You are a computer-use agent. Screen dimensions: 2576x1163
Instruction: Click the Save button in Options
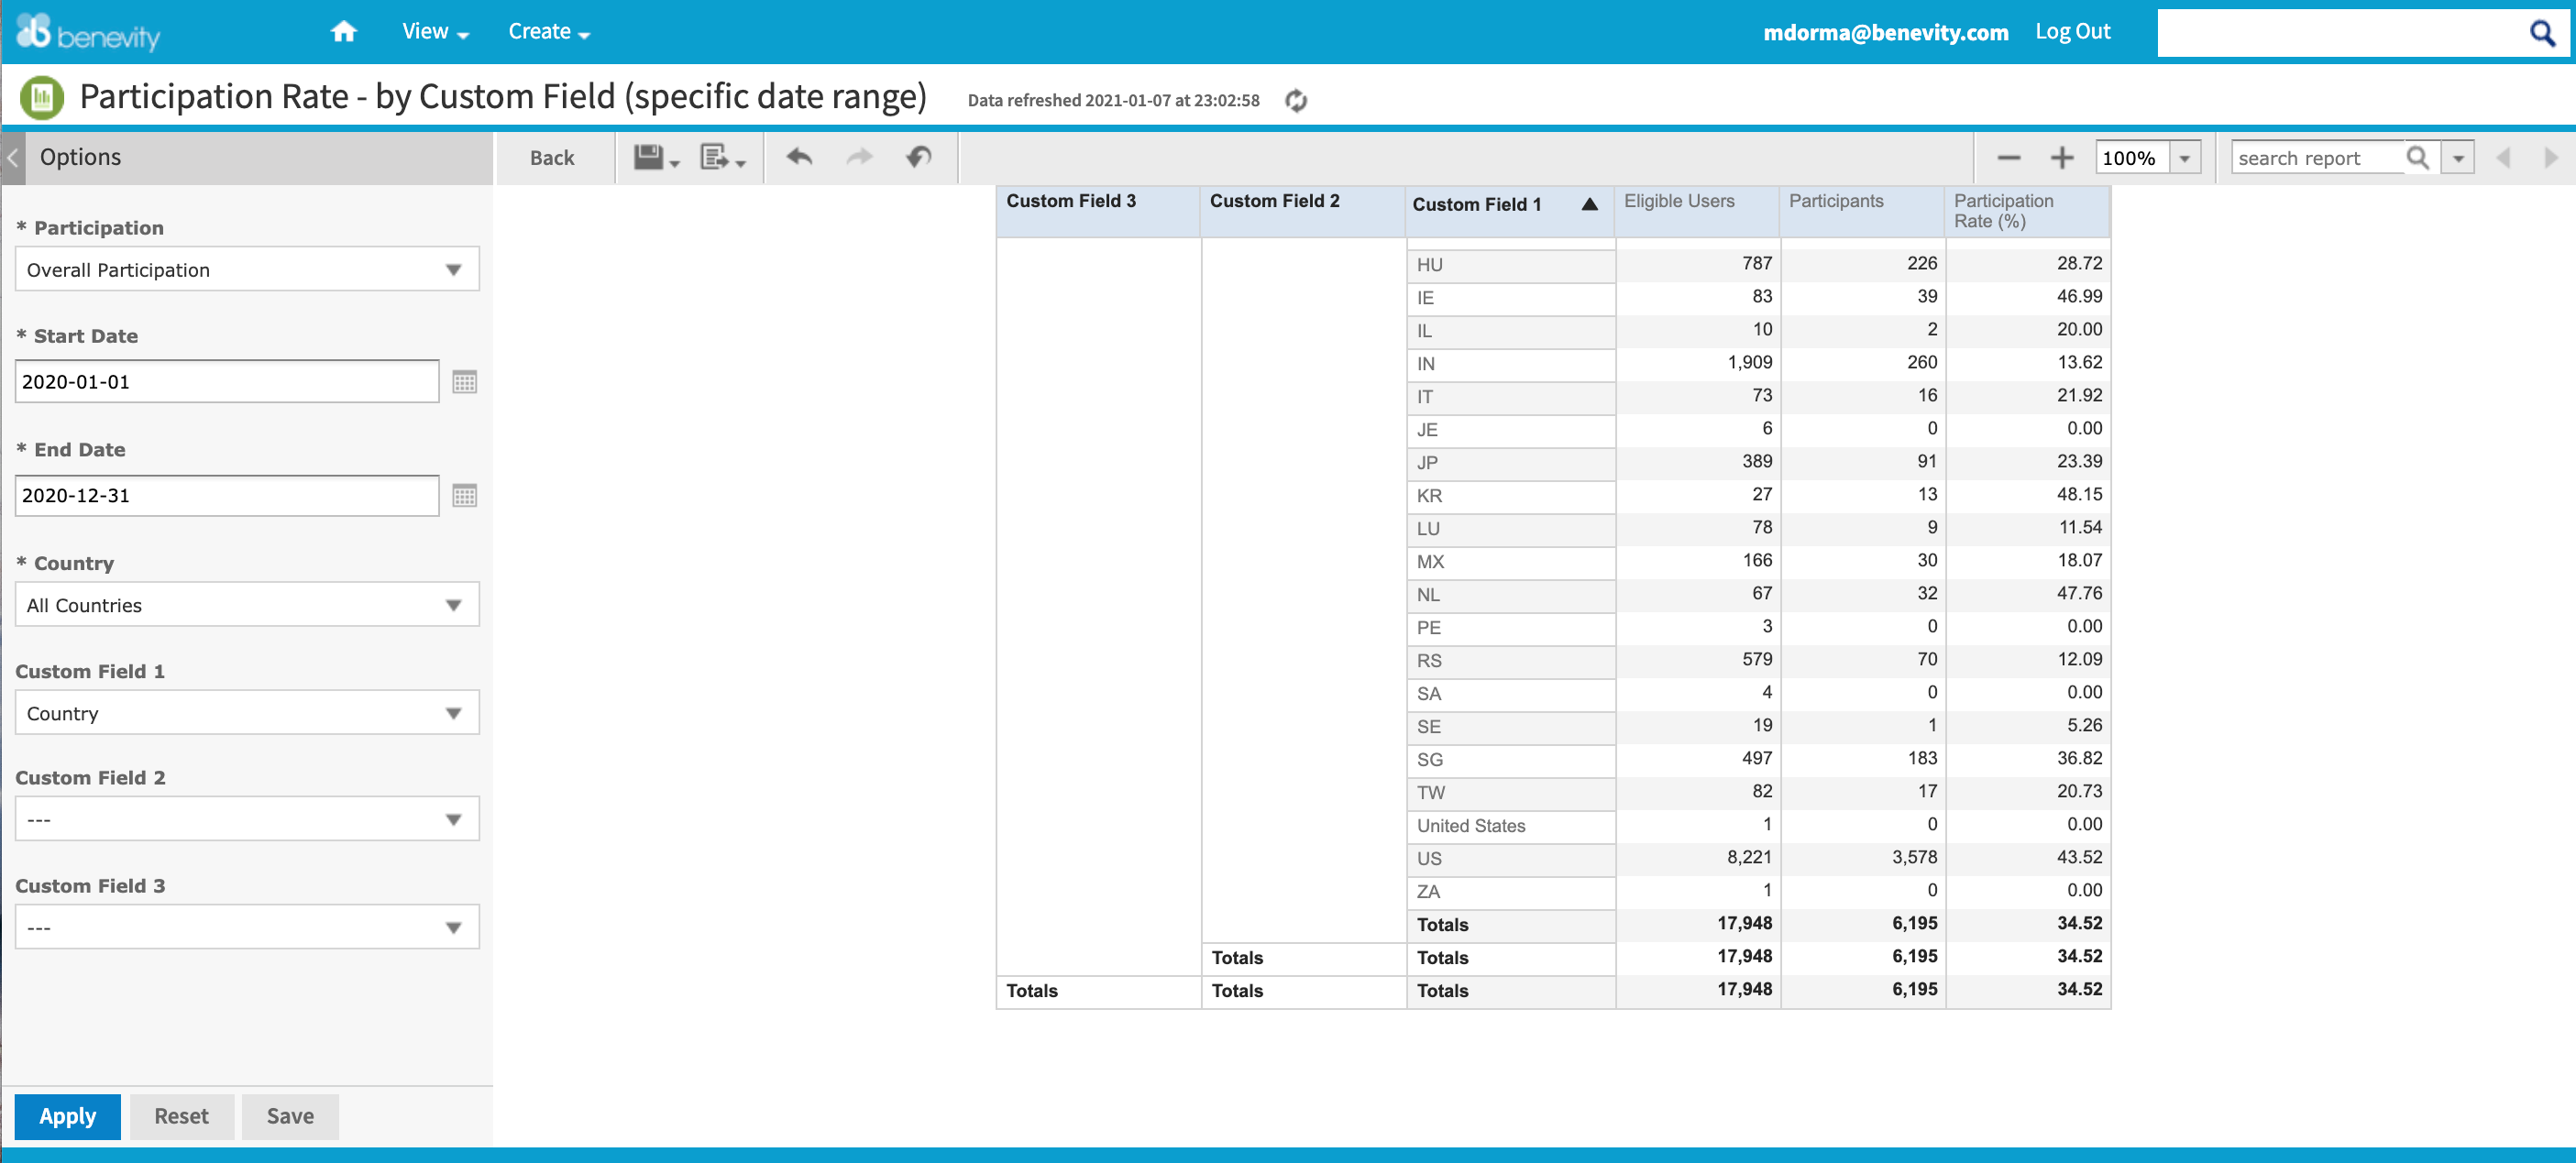(290, 1116)
